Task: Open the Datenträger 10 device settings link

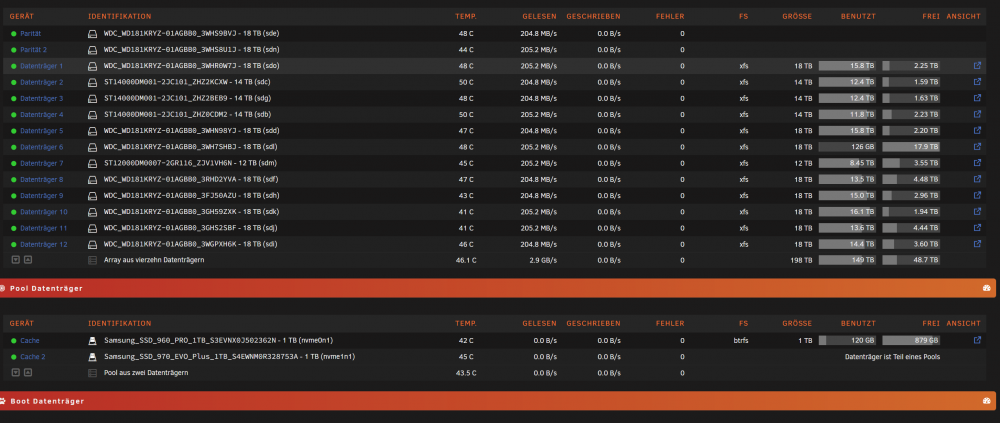Action: point(43,212)
